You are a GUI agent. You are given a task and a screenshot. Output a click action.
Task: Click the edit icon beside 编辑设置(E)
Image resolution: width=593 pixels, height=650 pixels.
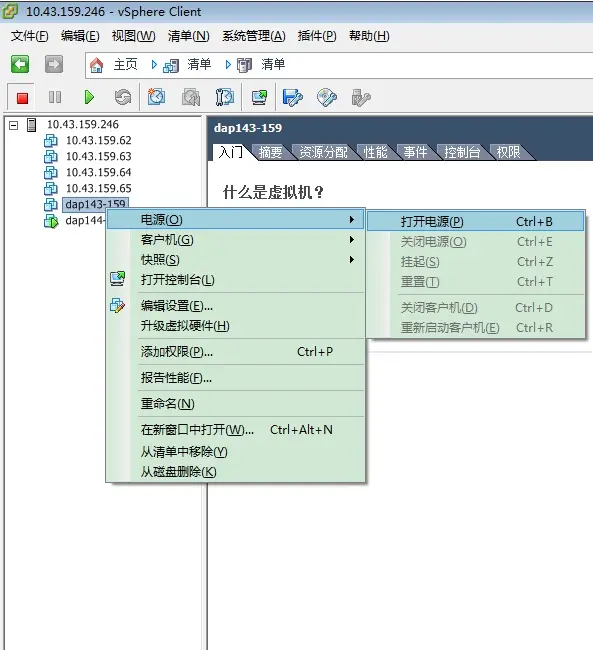point(118,306)
